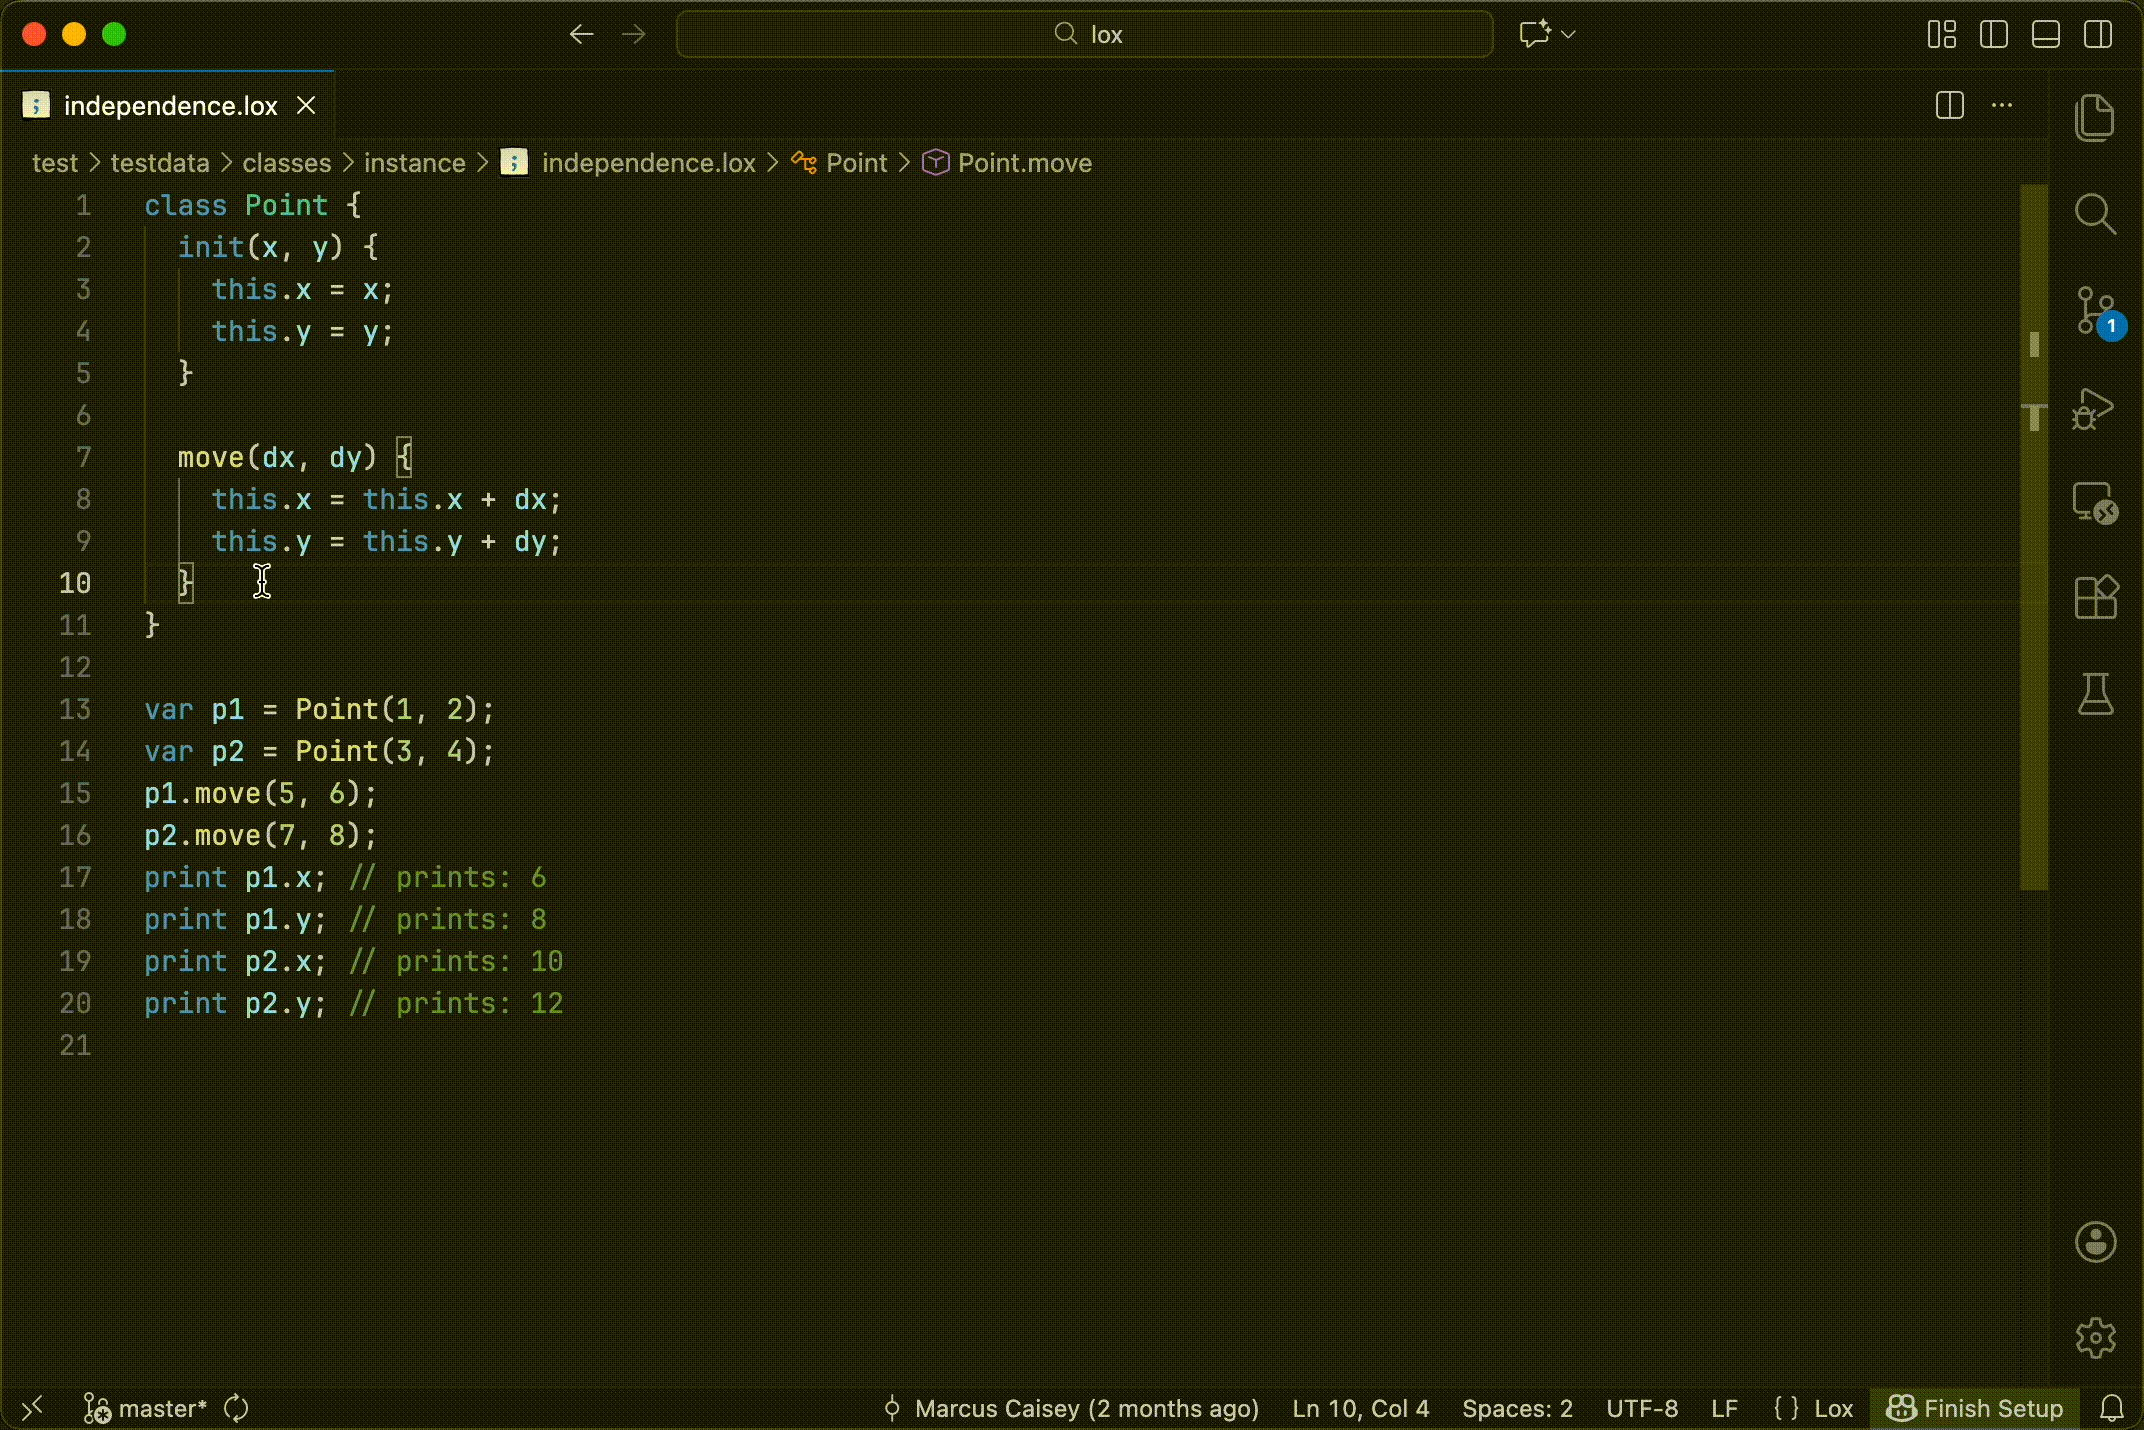Open Run and Debug view
2144x1430 pixels.
(x=2095, y=408)
